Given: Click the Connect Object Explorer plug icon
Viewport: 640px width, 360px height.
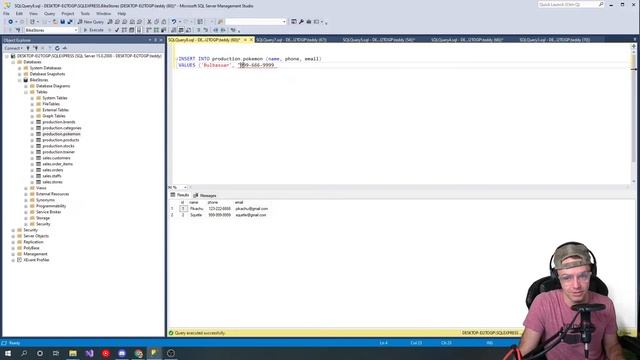Looking at the screenshot, I should click(28, 48).
